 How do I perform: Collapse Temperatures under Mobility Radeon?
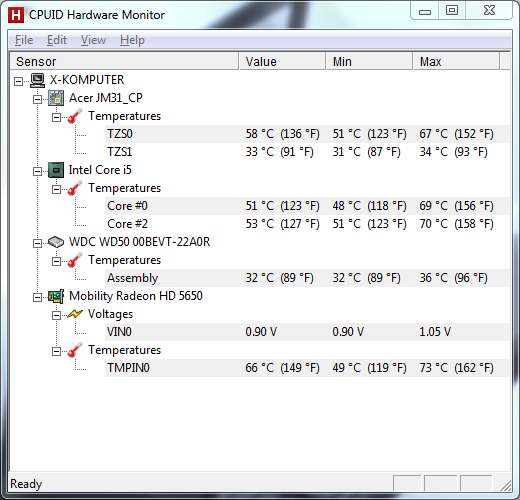click(56, 351)
